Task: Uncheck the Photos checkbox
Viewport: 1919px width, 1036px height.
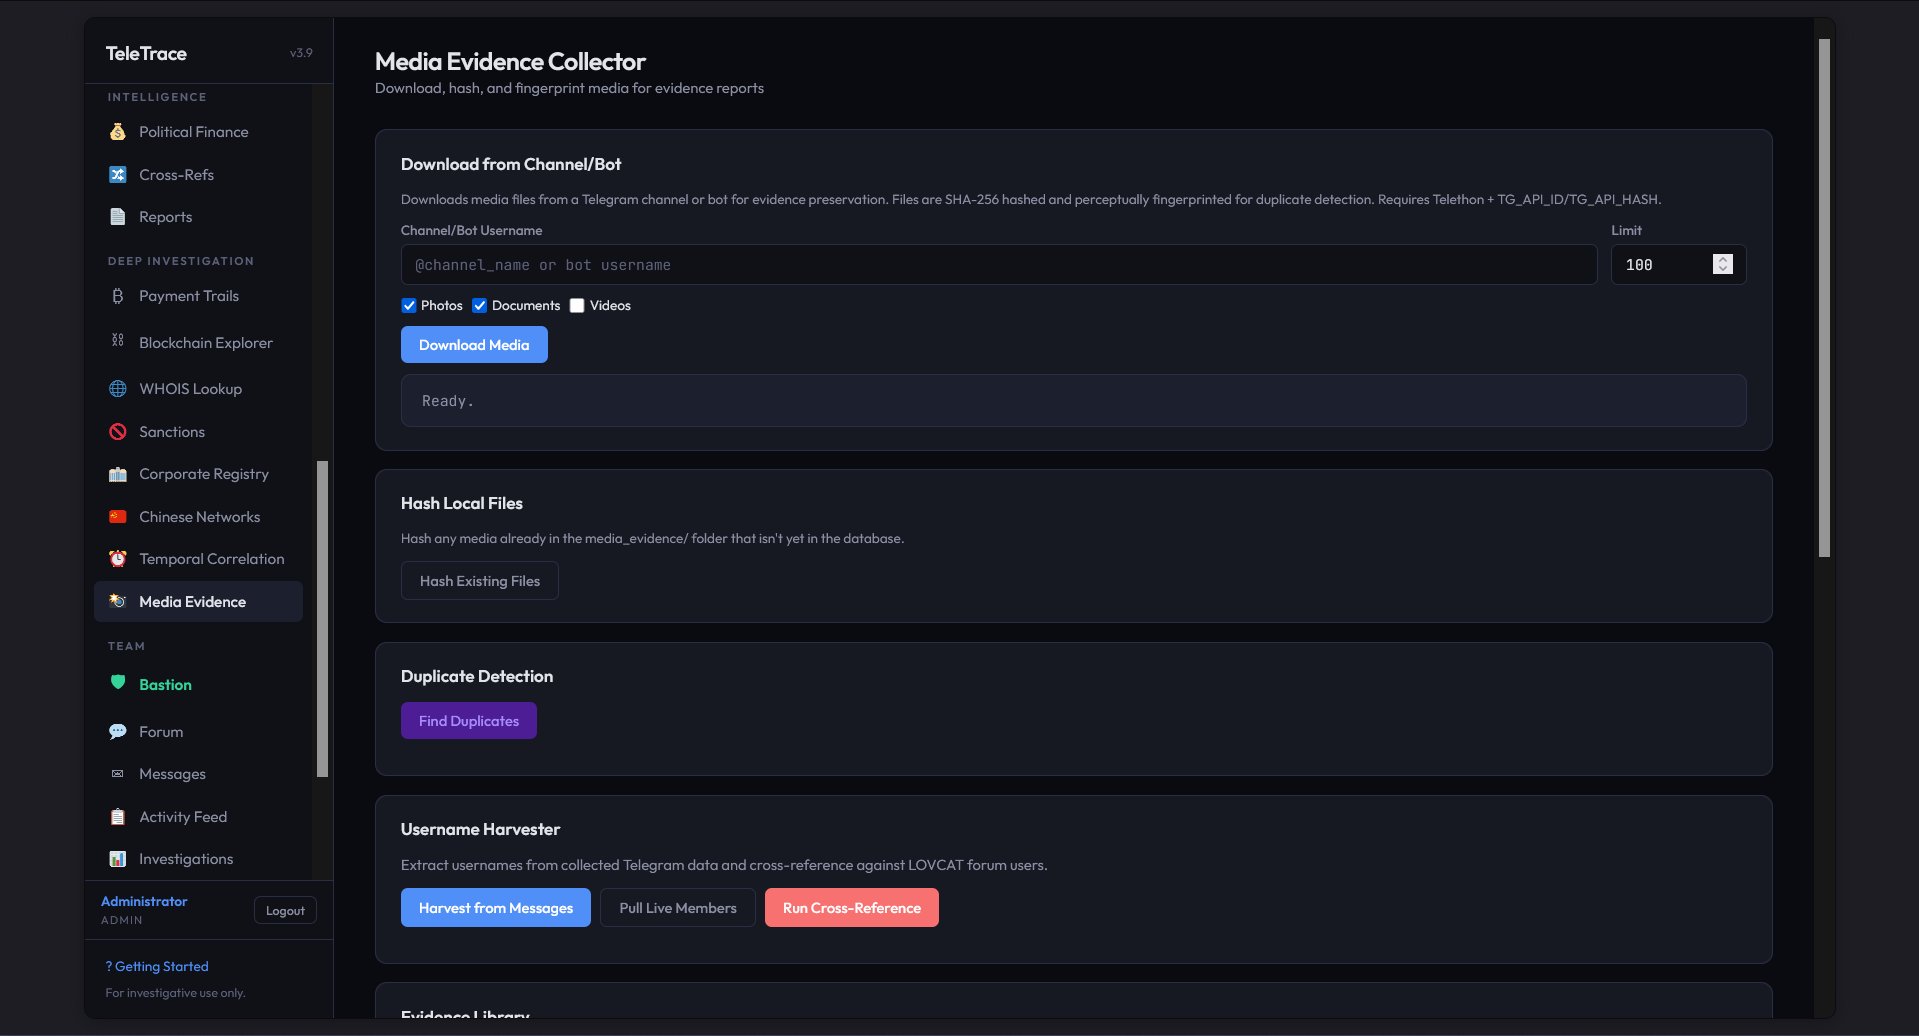Action: (x=409, y=306)
